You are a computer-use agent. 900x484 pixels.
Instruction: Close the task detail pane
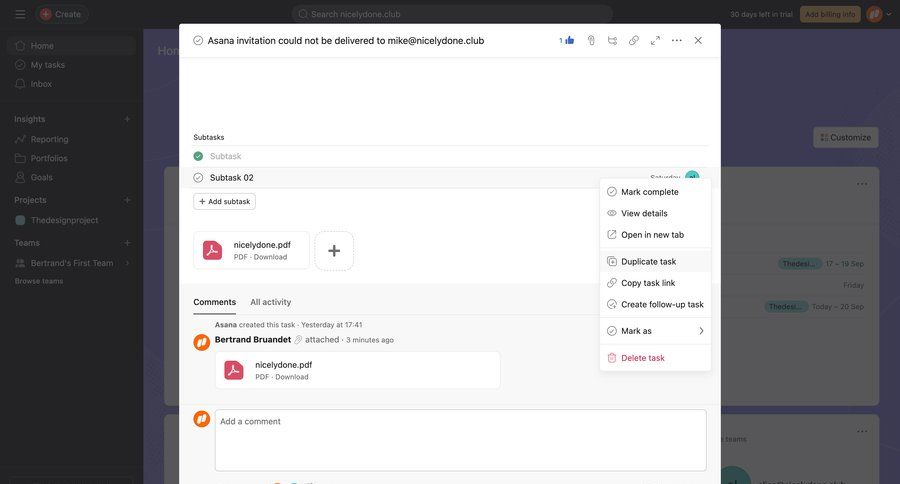click(x=698, y=40)
